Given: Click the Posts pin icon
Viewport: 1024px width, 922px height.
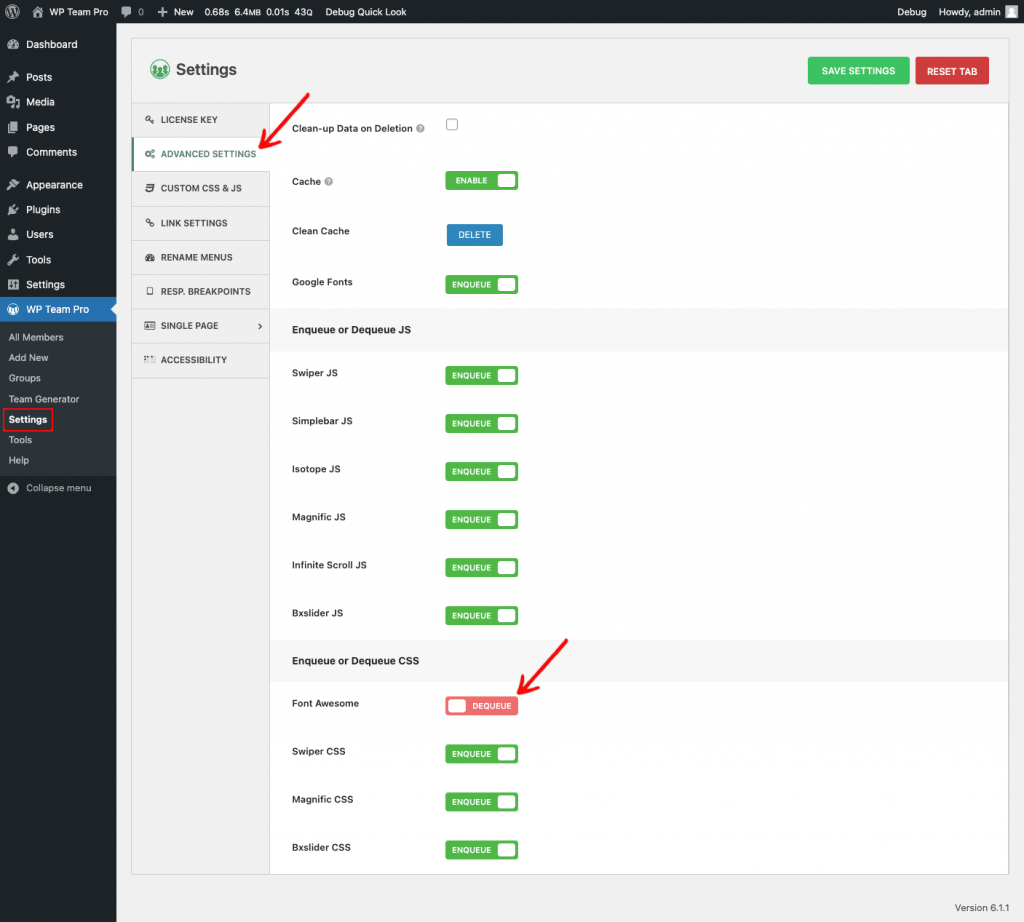Looking at the screenshot, I should coord(13,77).
